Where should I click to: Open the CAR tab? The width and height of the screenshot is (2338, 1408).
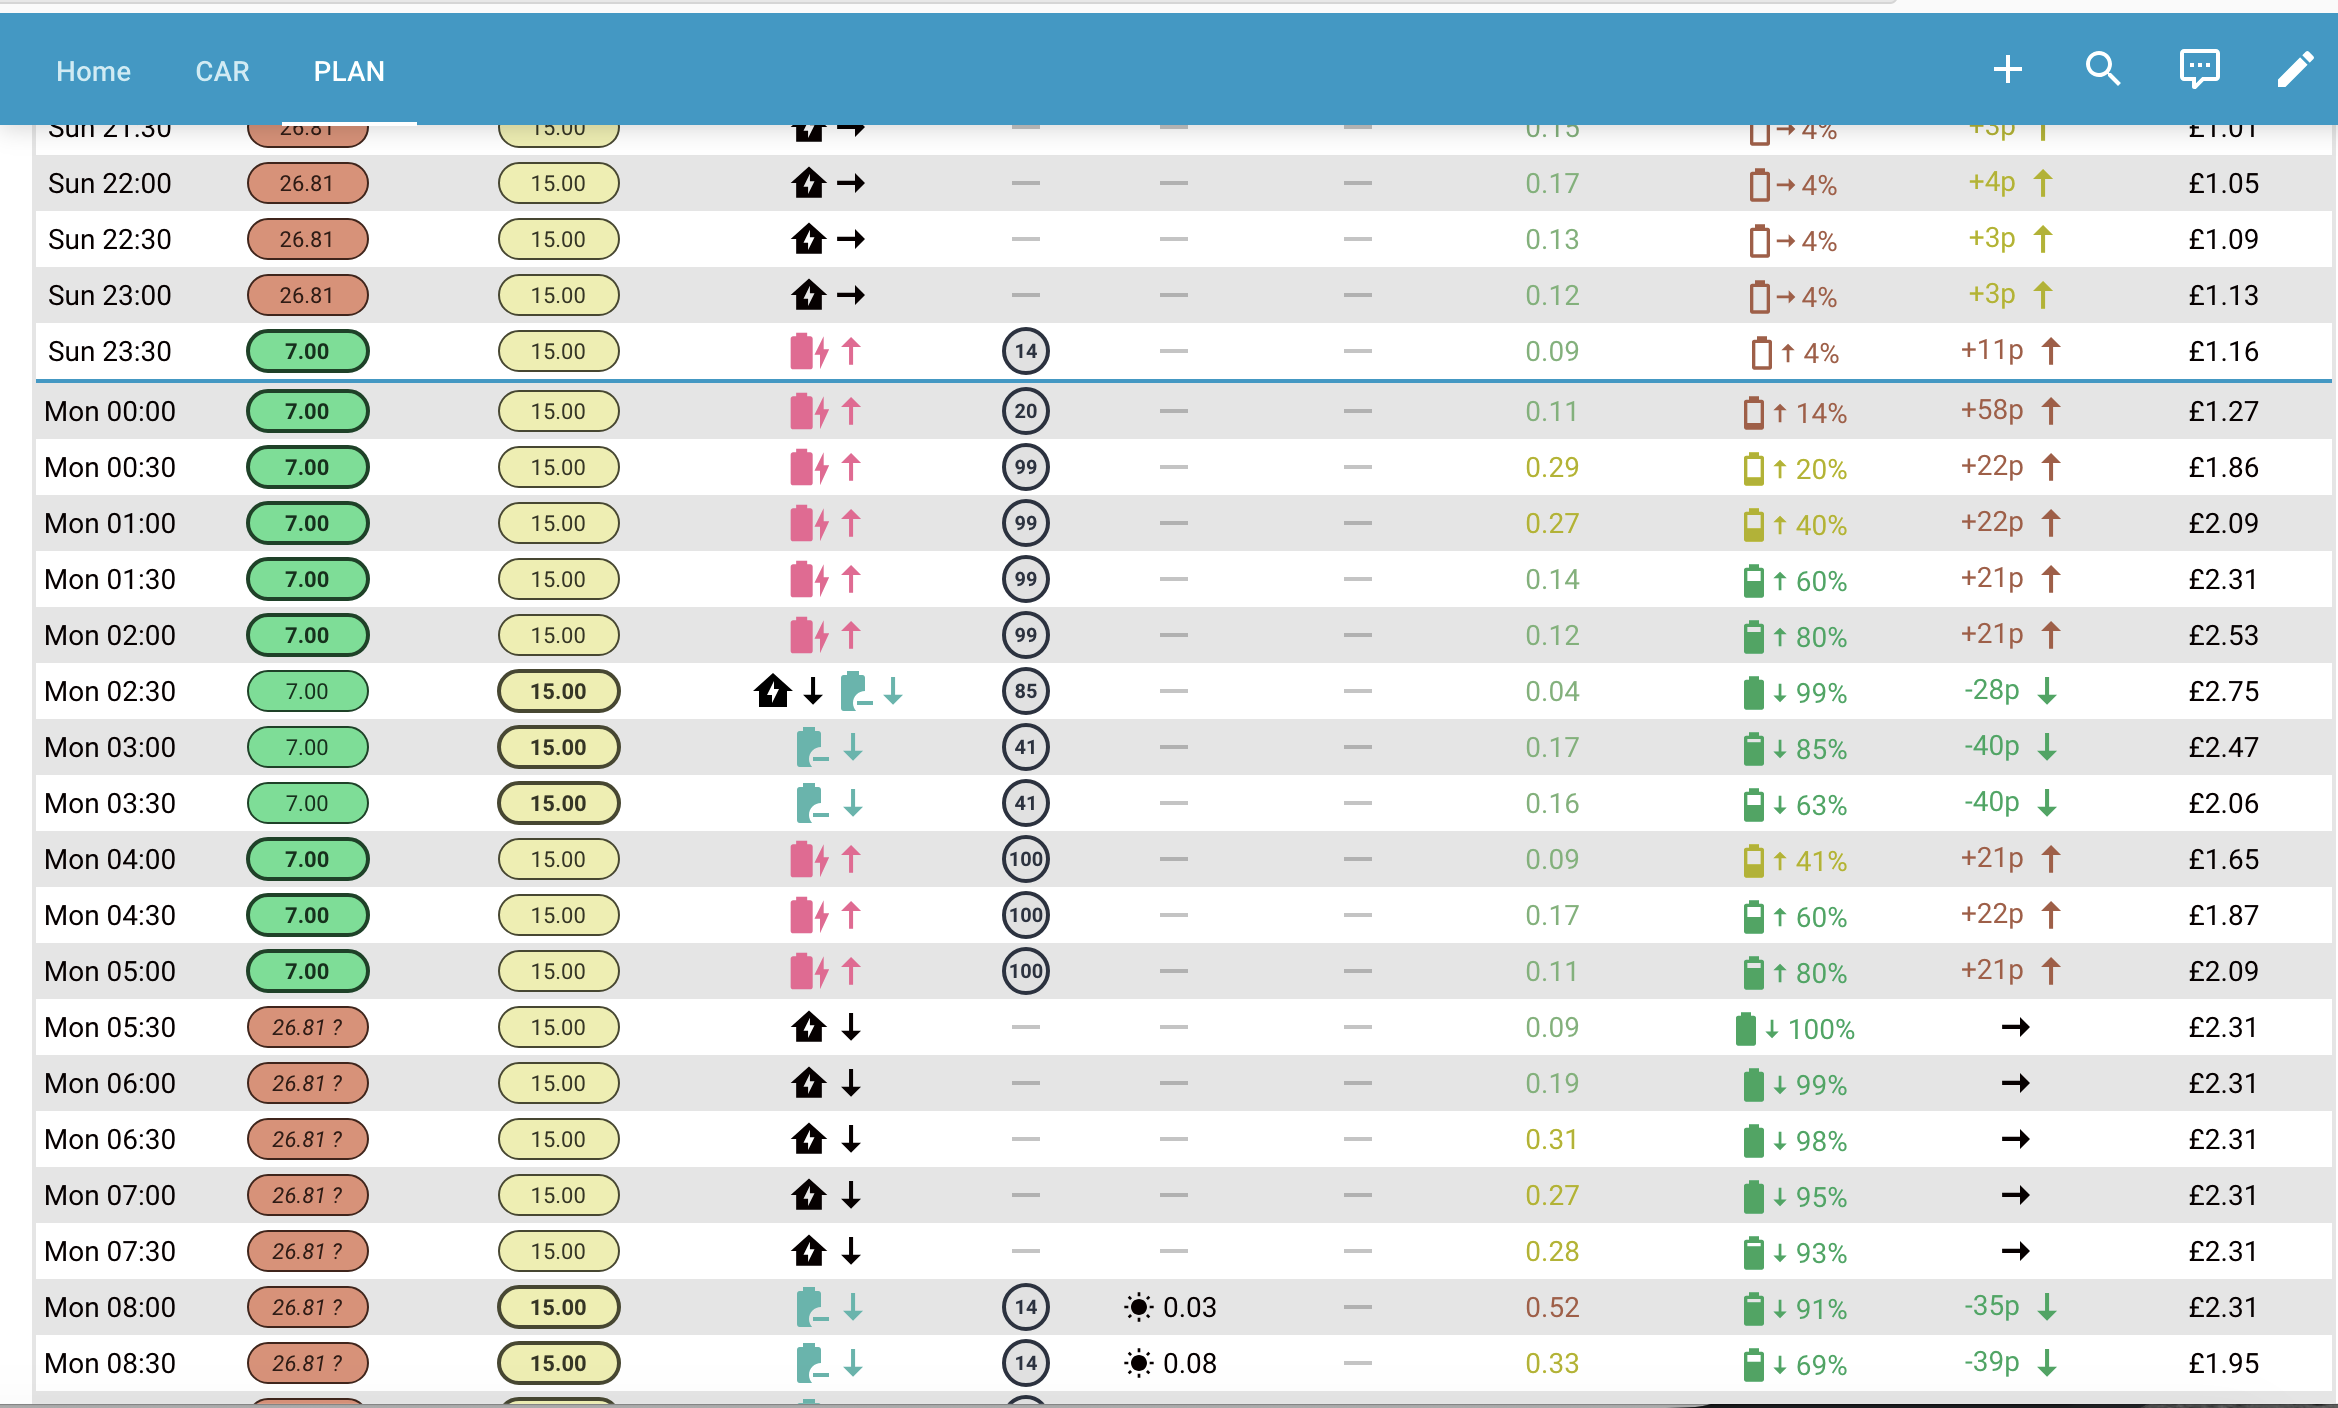(222, 71)
